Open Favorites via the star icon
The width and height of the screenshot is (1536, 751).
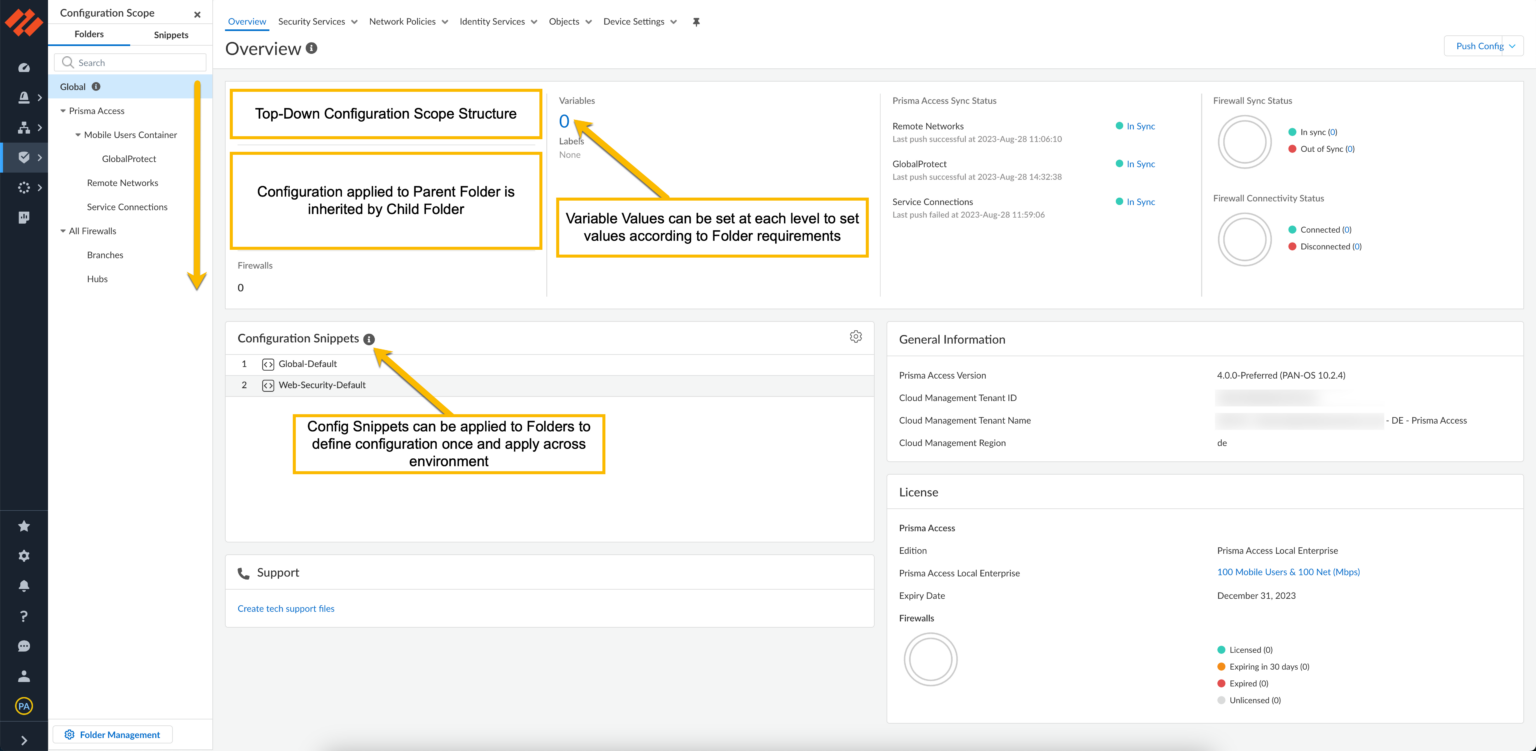tap(24, 525)
